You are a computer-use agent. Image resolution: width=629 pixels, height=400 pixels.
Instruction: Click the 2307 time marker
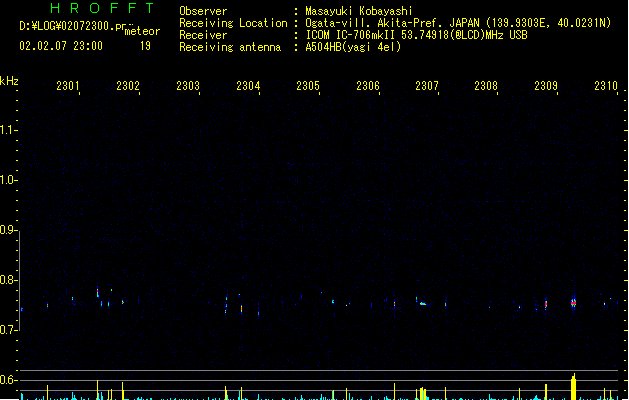click(427, 86)
